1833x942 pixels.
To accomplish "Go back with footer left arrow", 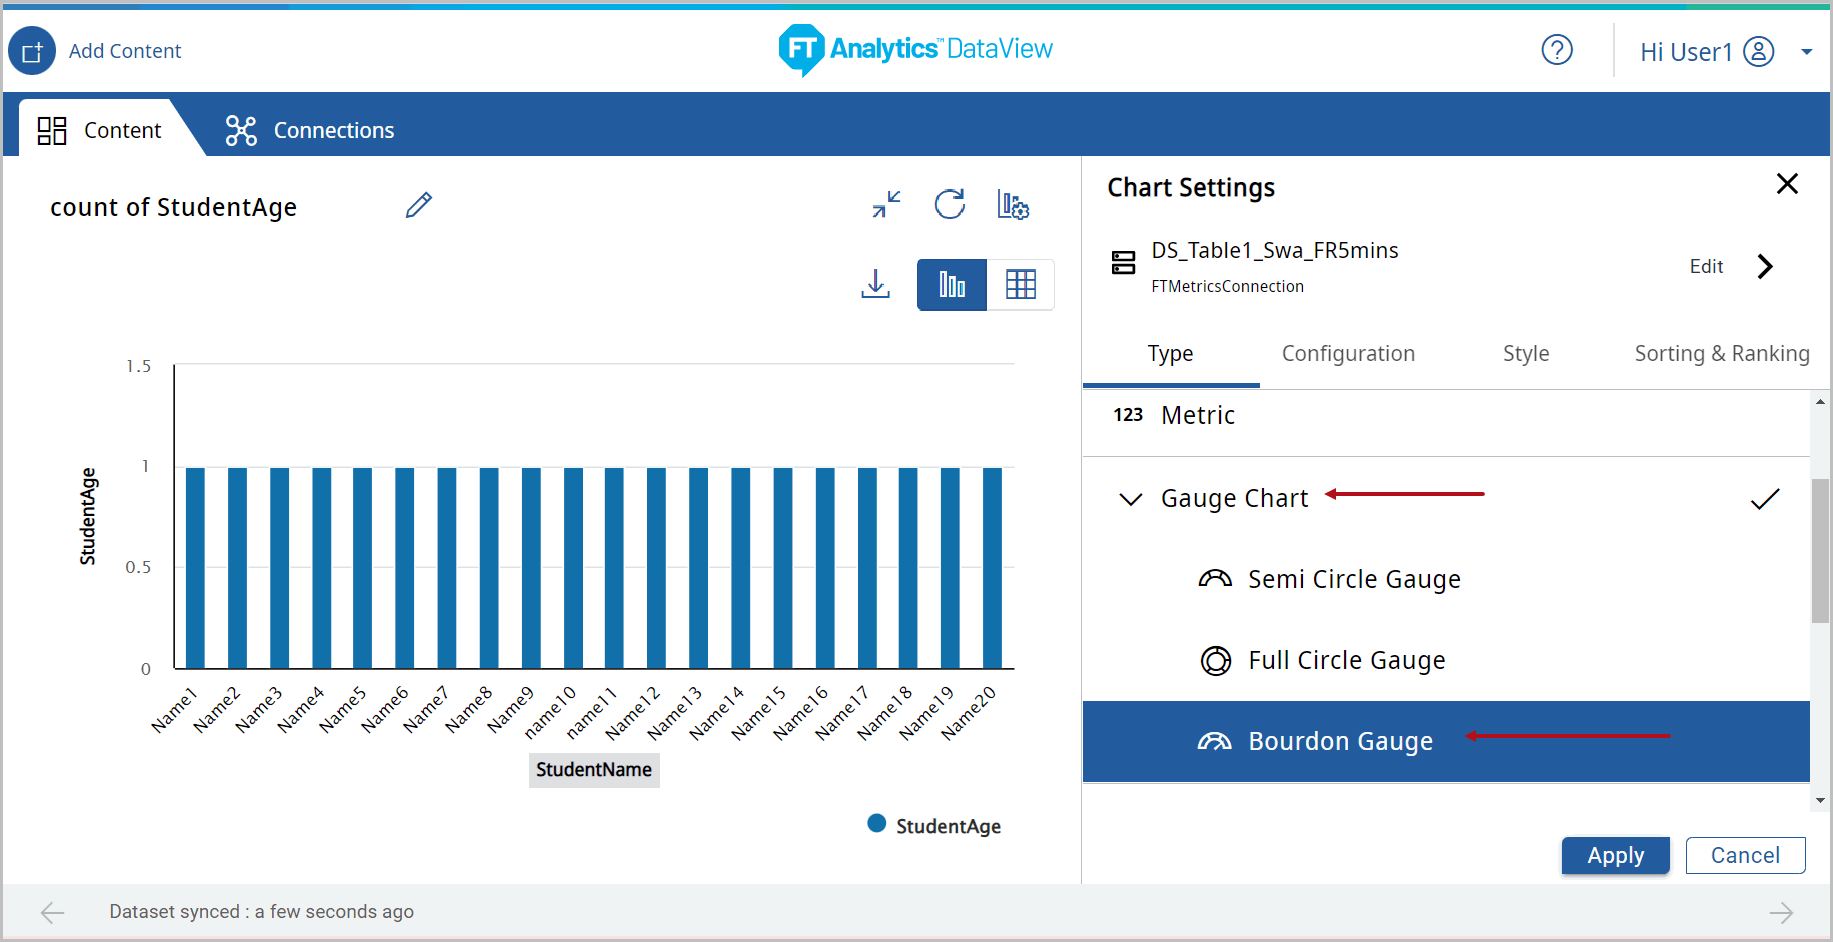I will [52, 912].
